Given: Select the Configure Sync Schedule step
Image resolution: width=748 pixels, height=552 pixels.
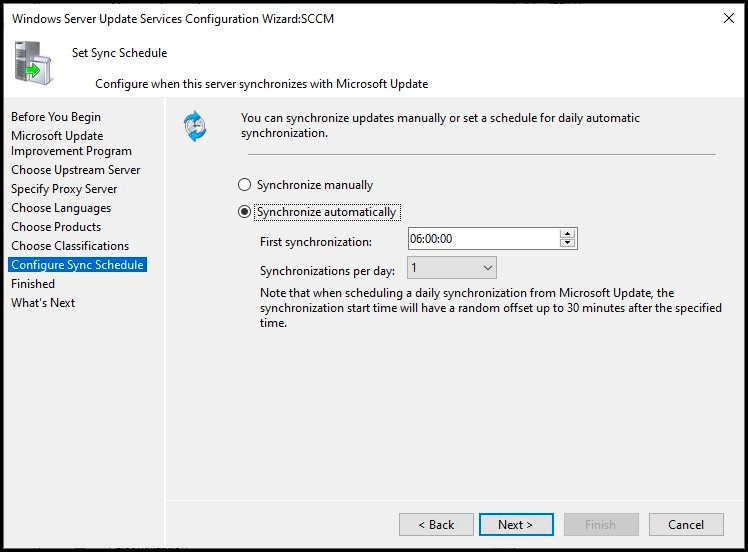Looking at the screenshot, I should point(77,265).
